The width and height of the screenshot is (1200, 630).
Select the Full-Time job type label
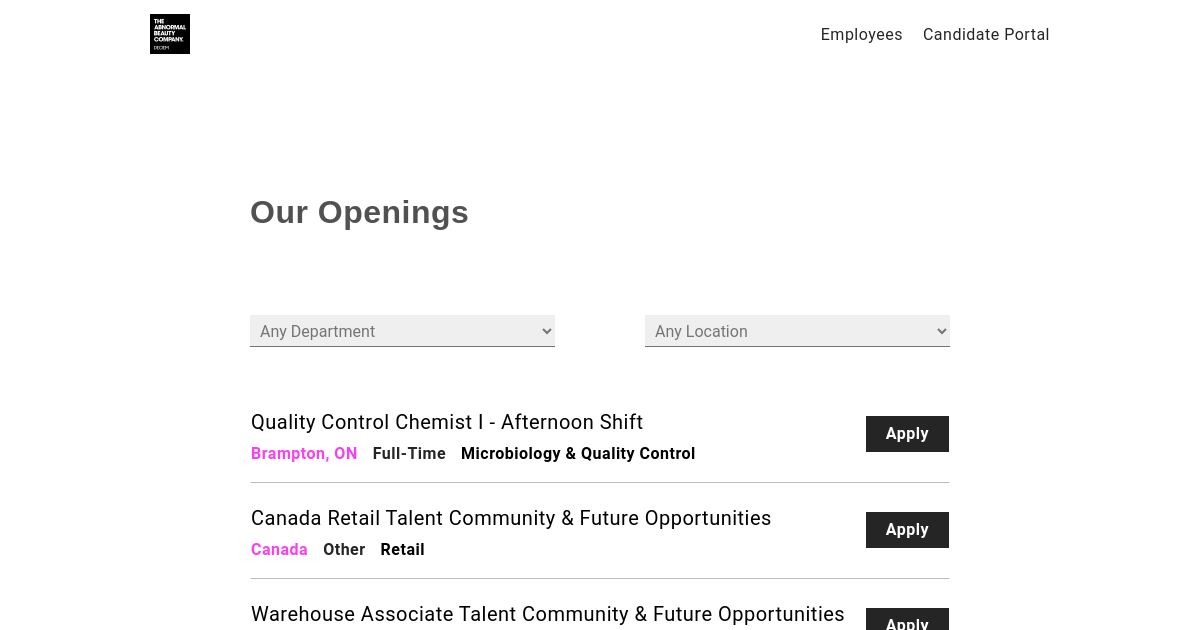(x=409, y=454)
